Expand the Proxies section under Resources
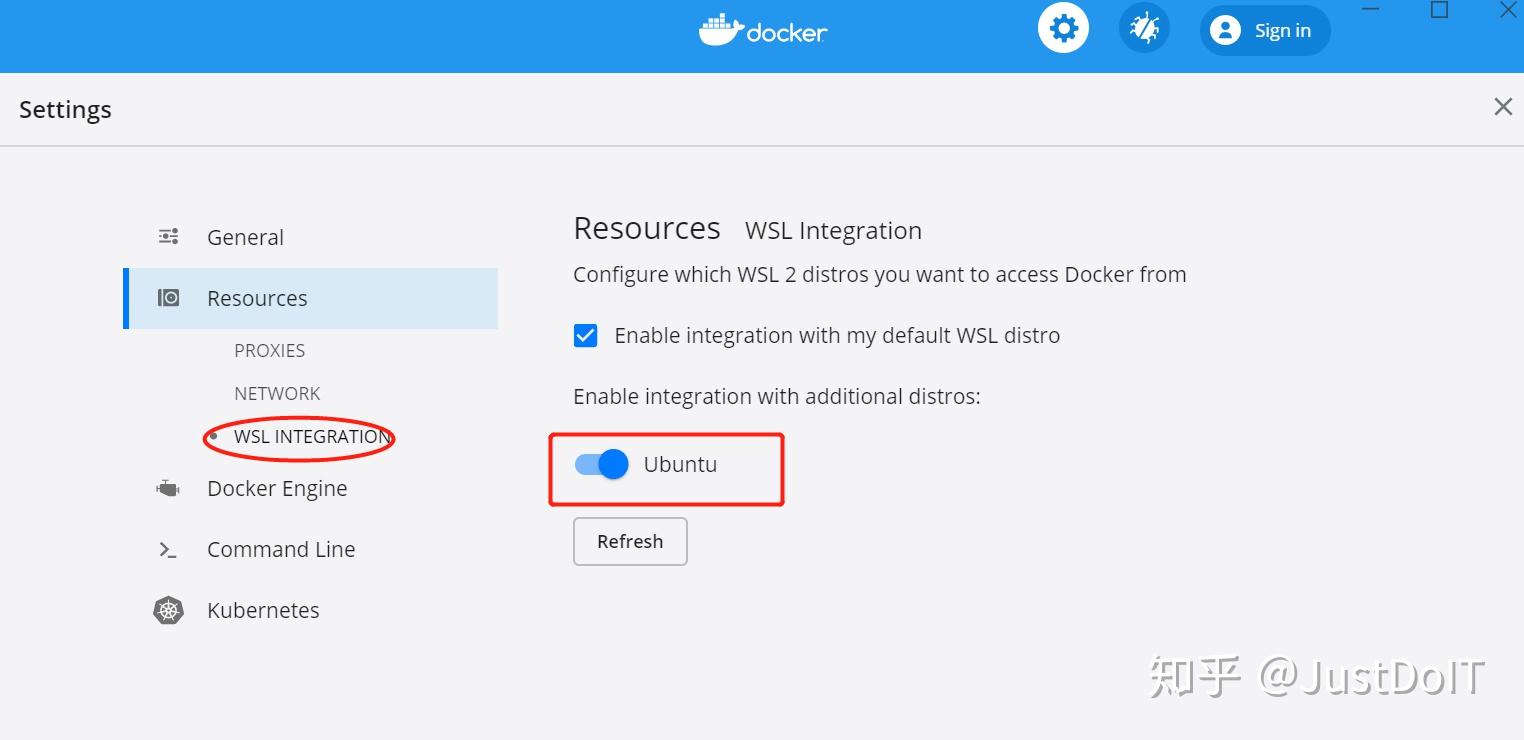1524x740 pixels. point(269,350)
